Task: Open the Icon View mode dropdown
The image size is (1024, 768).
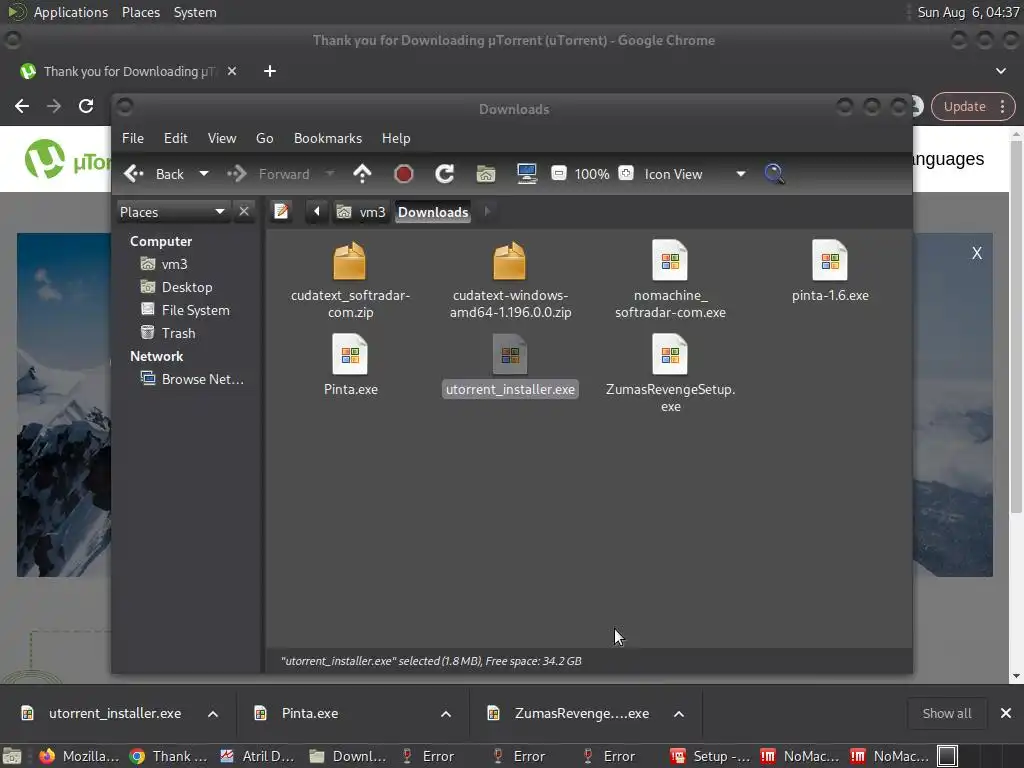Action: coord(695,174)
